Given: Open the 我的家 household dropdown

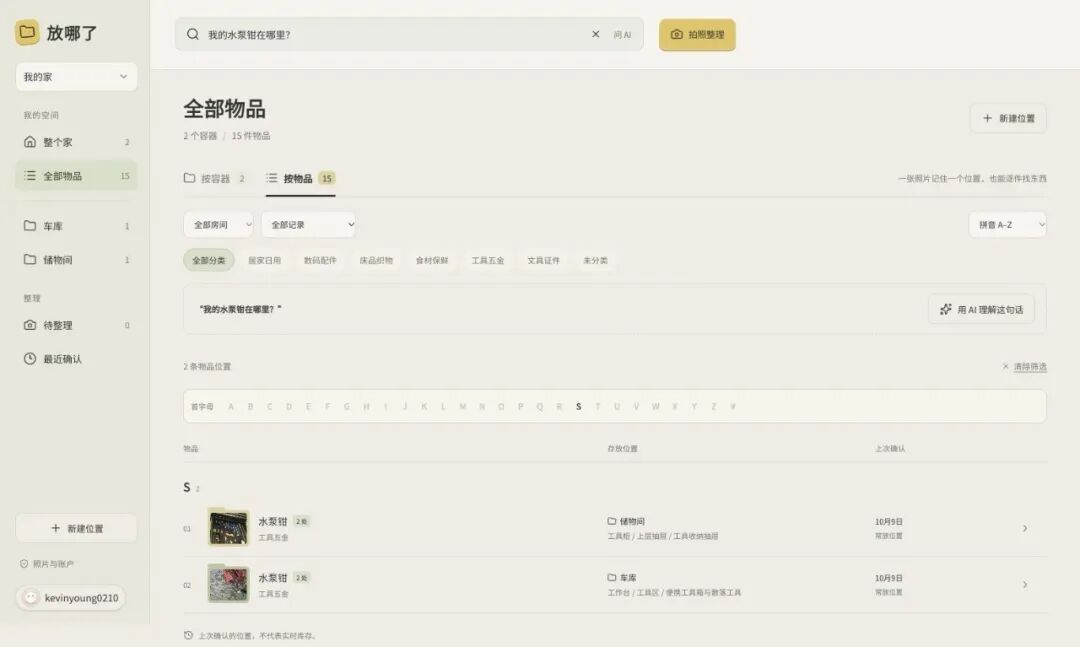Looking at the screenshot, I should [76, 76].
